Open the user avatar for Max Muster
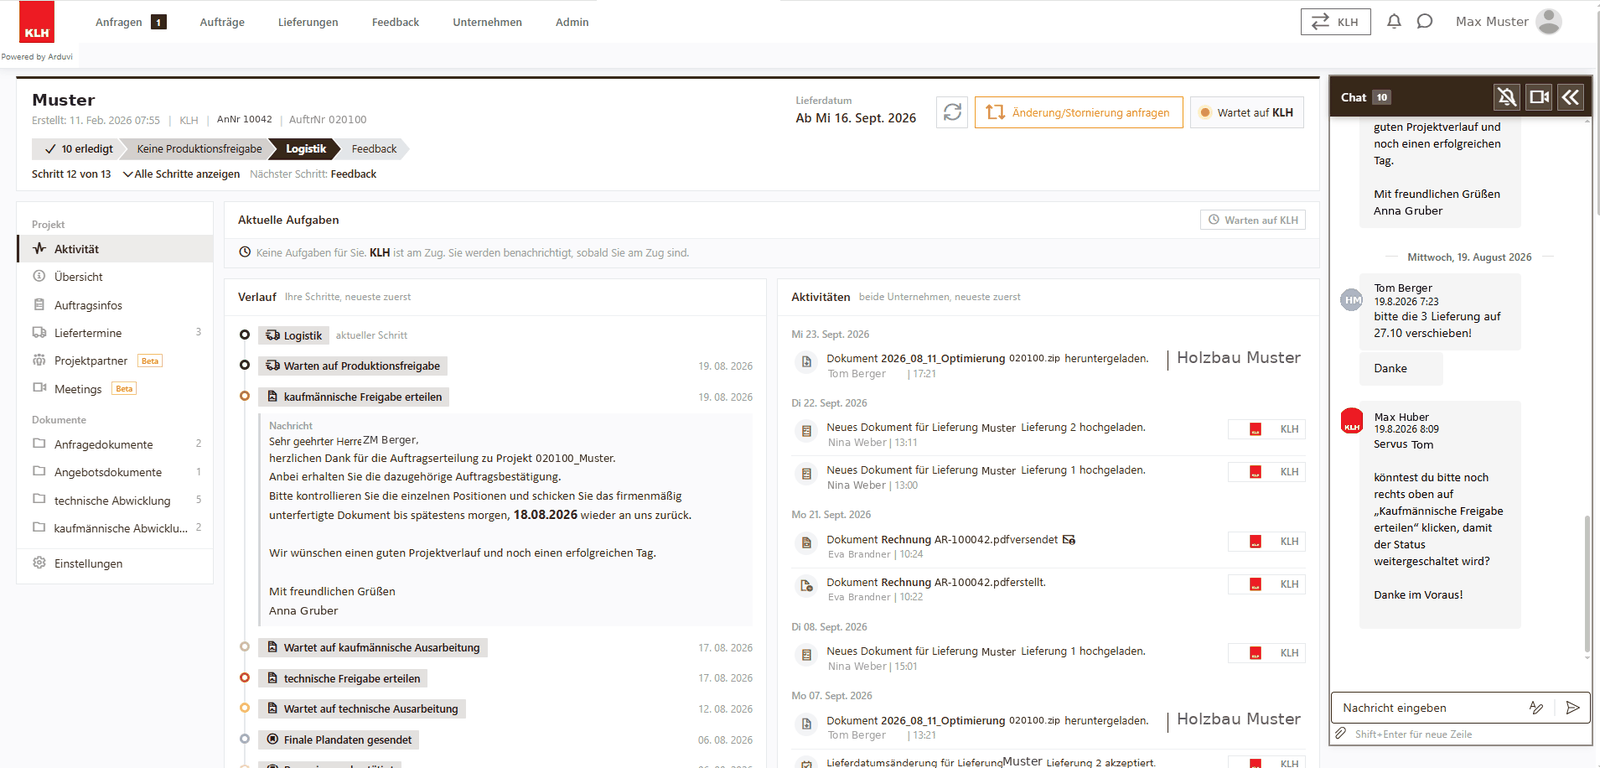This screenshot has height=768, width=1600. tap(1548, 21)
